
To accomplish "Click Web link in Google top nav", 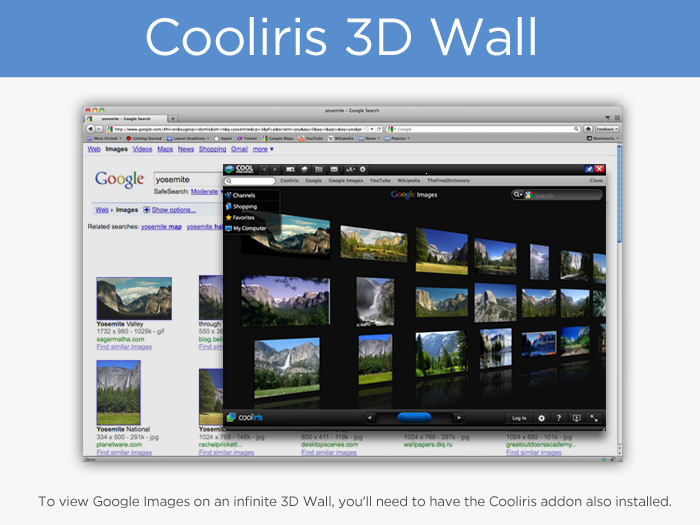I will [x=94, y=149].
